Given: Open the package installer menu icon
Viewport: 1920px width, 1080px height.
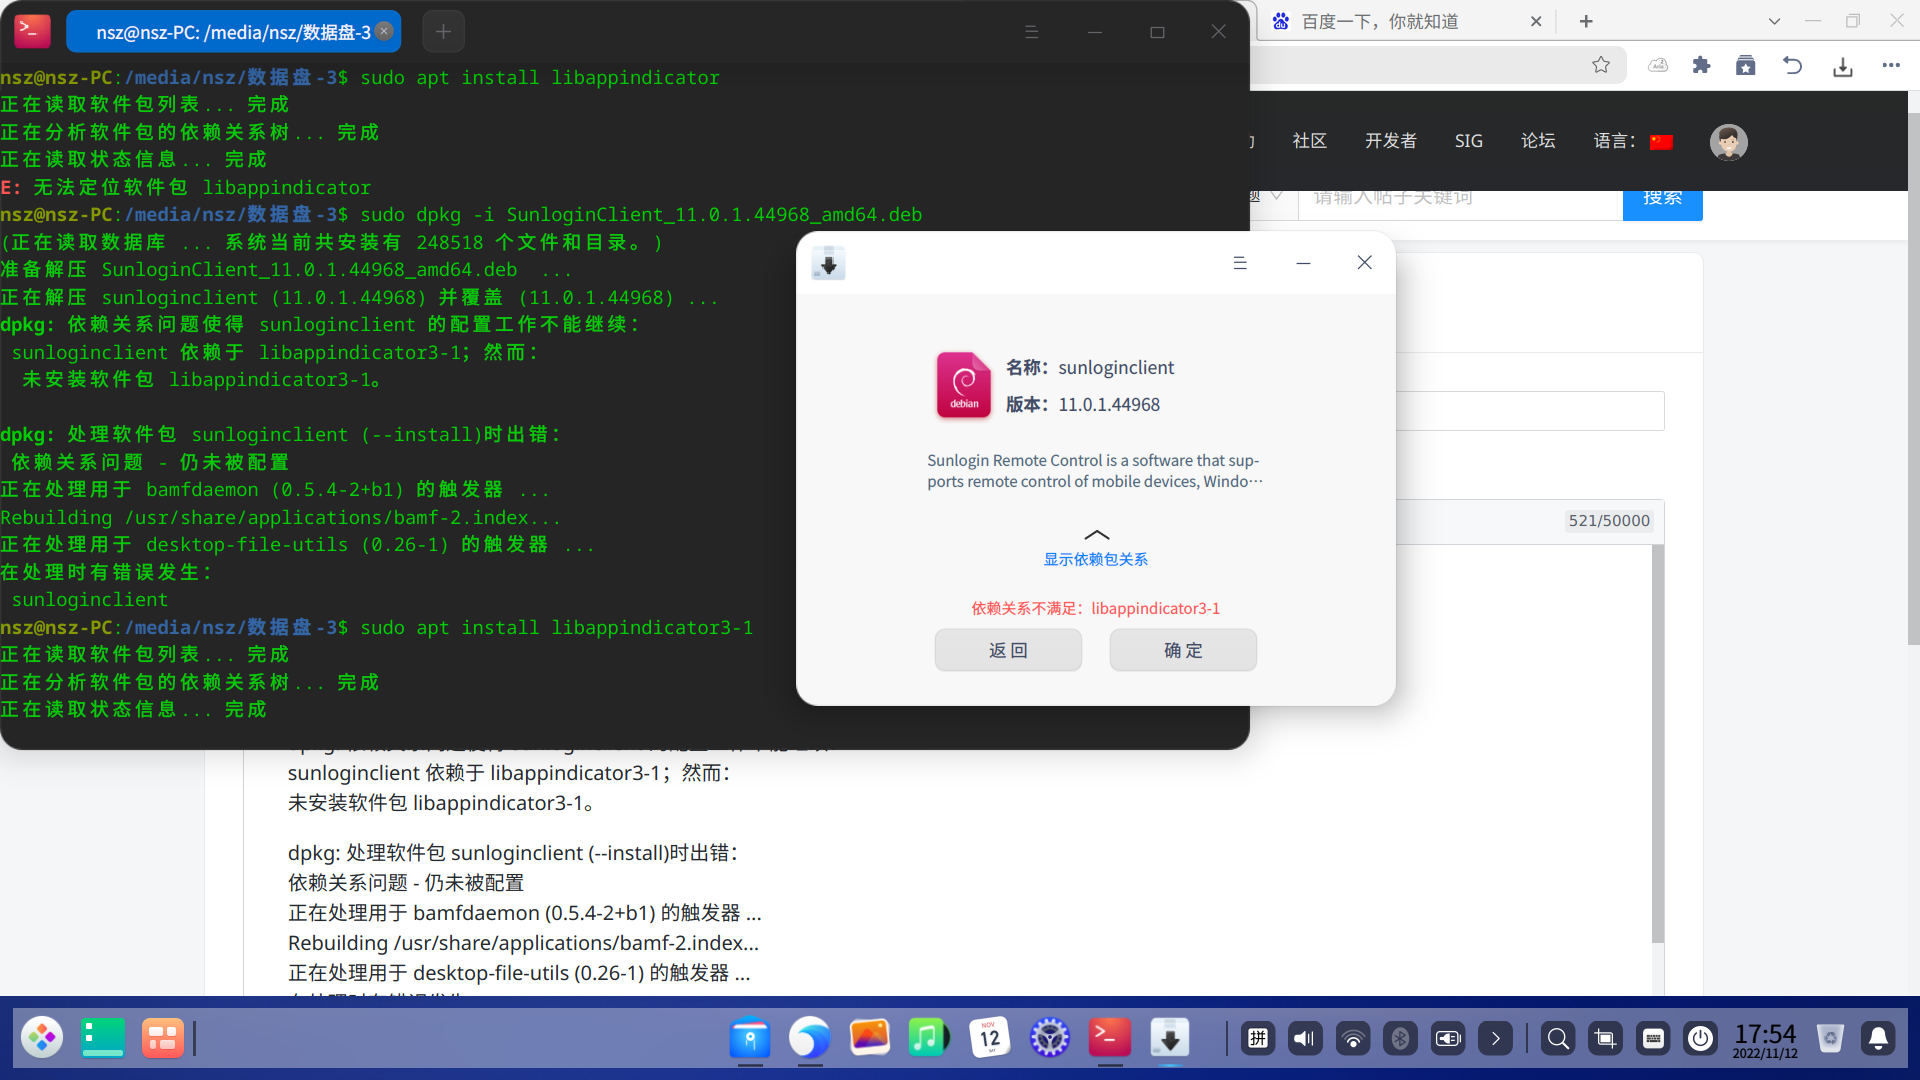Looking at the screenshot, I should (x=1240, y=263).
